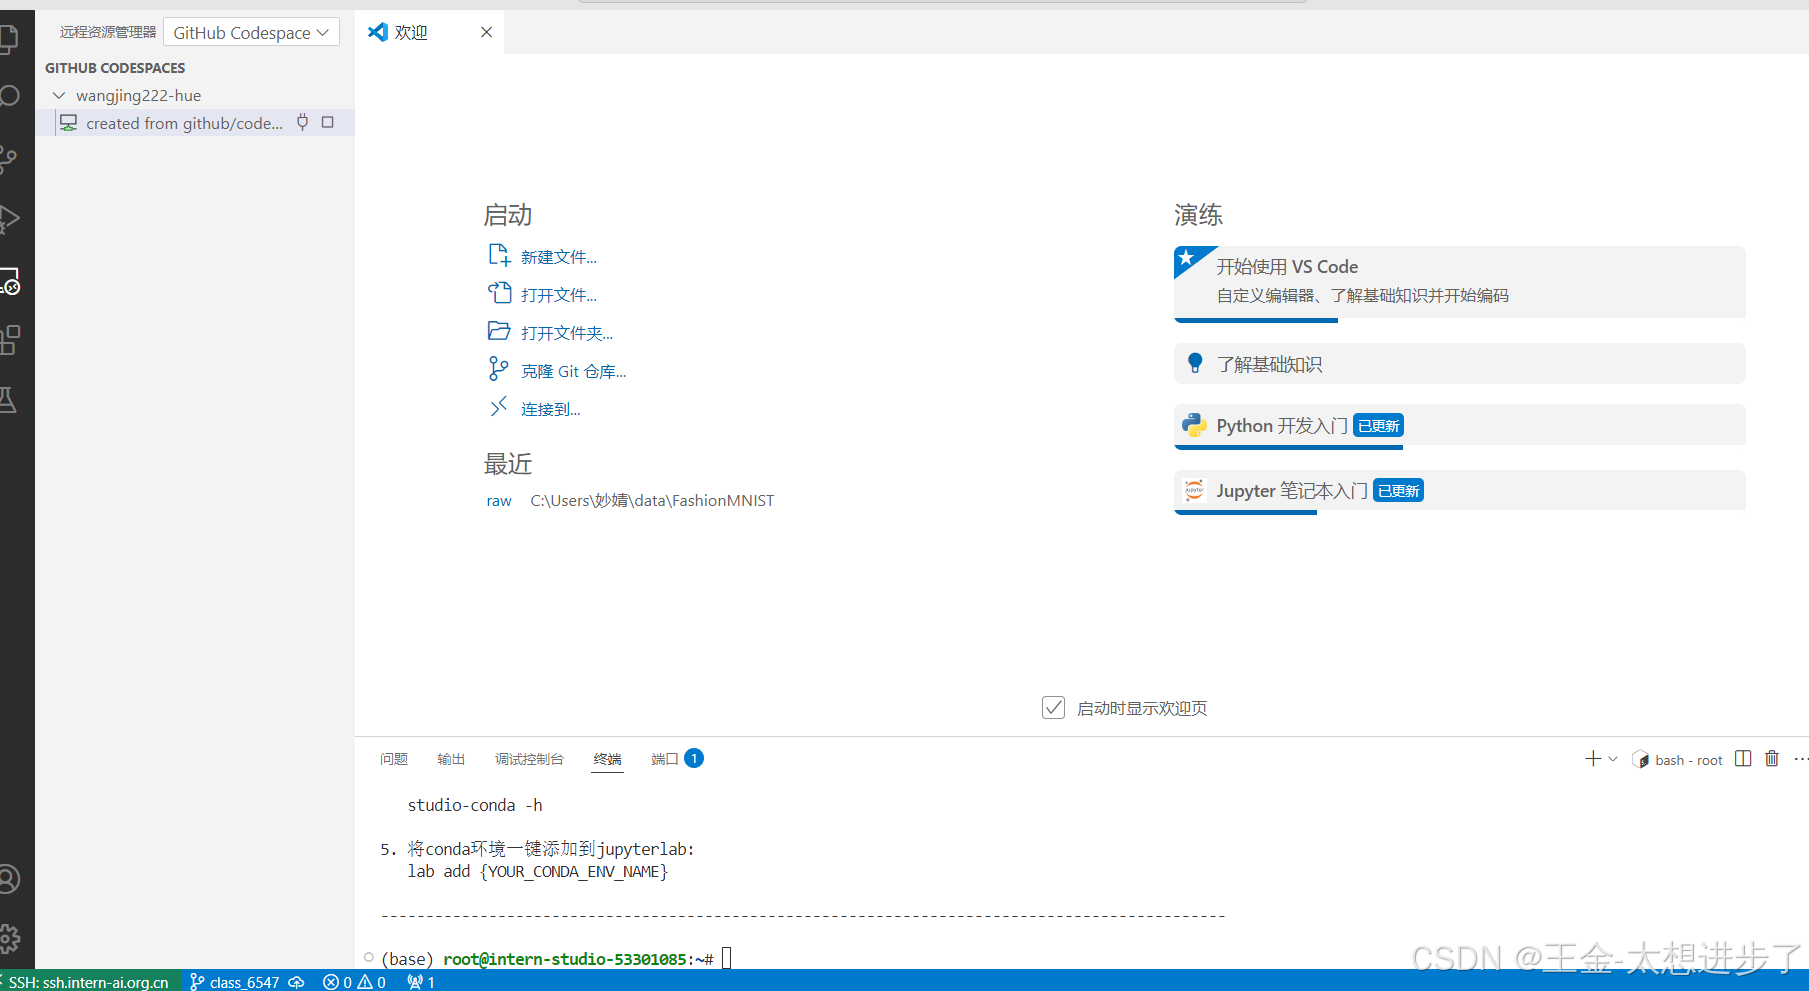Select the created from github/code... codespace
Image resolution: width=1809 pixels, height=991 pixels.
(x=195, y=123)
